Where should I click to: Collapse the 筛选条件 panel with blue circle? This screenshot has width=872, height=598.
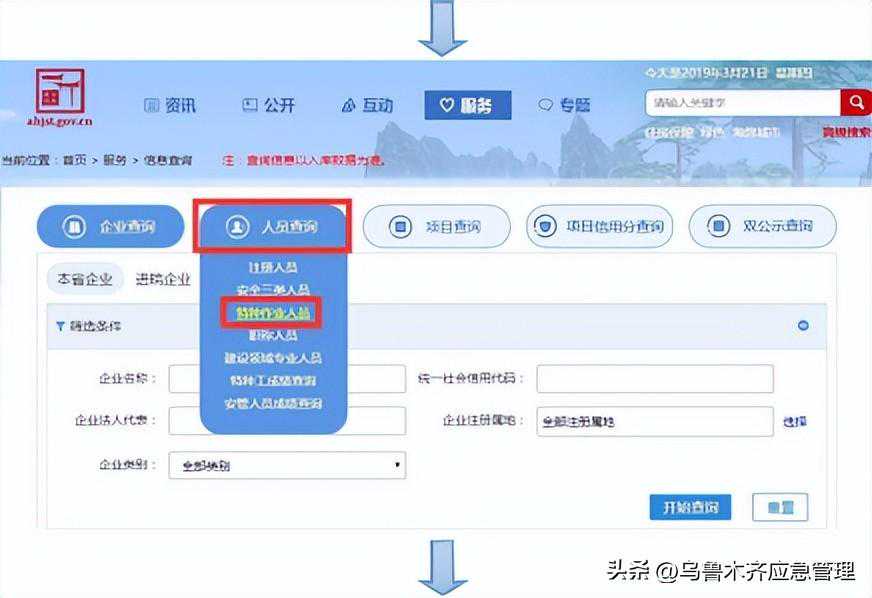coord(803,326)
